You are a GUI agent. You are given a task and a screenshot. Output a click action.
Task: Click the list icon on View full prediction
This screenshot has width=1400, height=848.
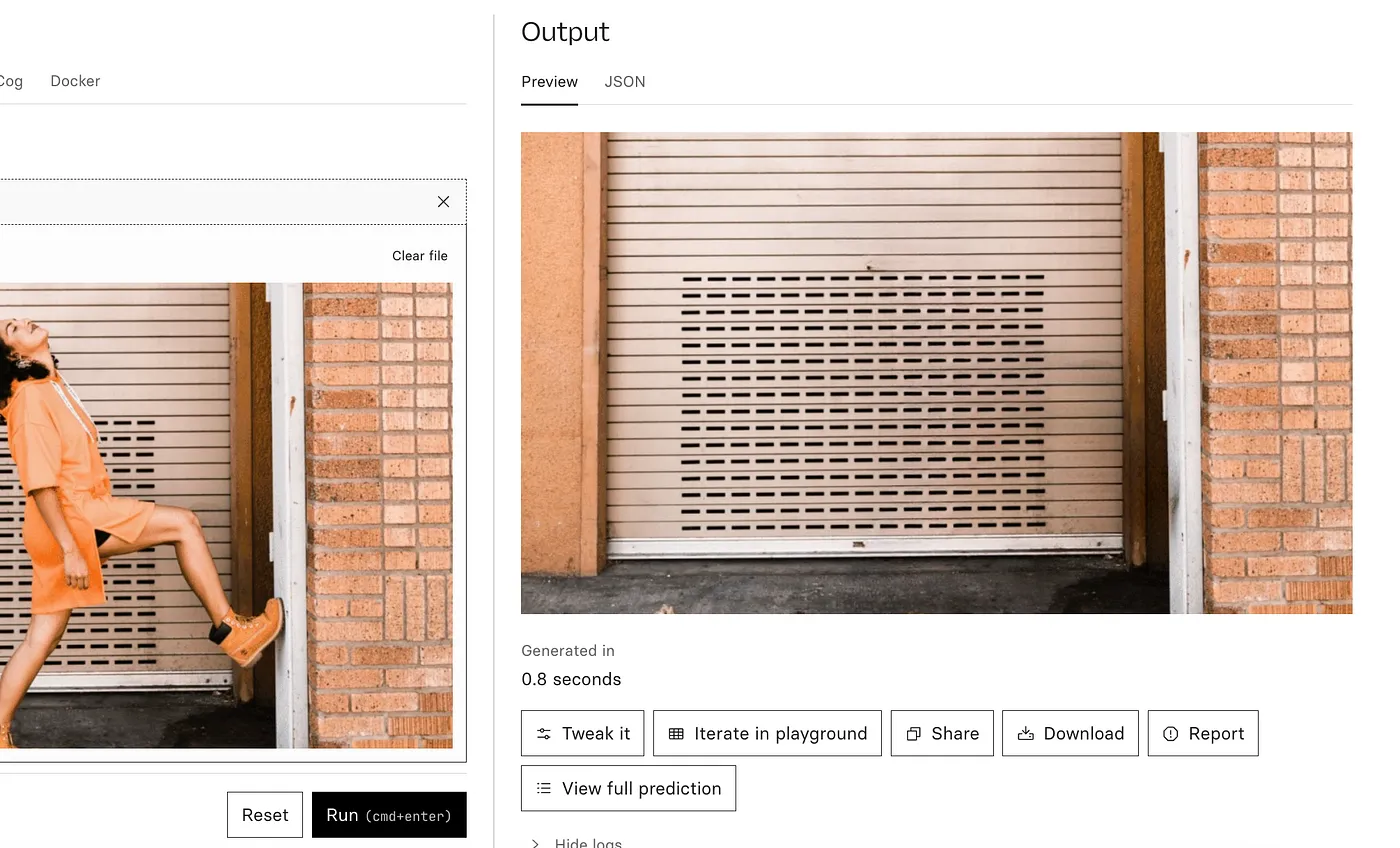point(544,789)
